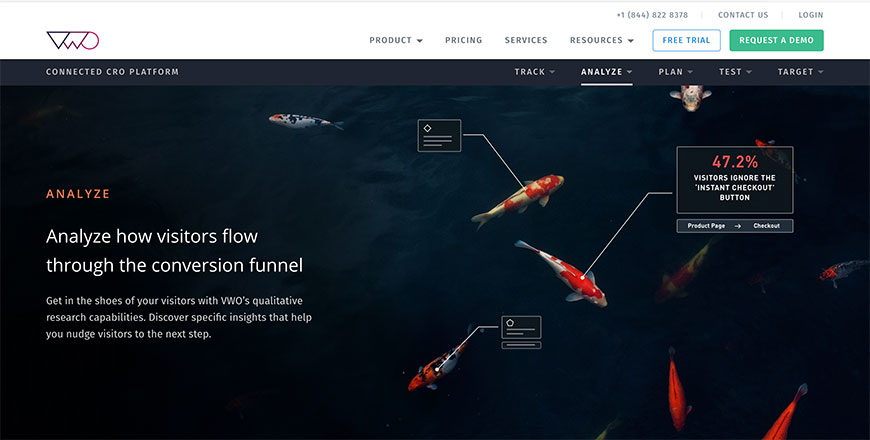The image size is (870, 440).
Task: Expand the Resources dropdown menu
Action: click(x=601, y=40)
